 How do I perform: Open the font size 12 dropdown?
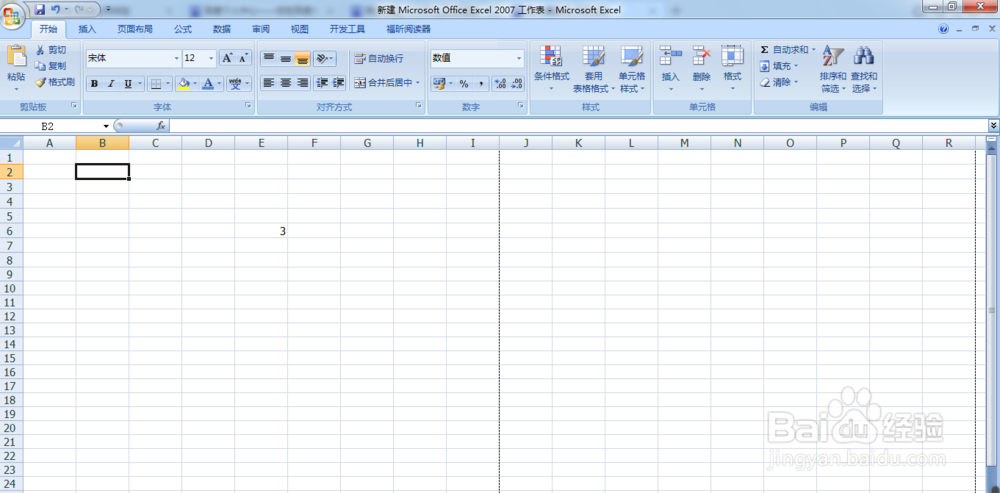pyautogui.click(x=212, y=58)
